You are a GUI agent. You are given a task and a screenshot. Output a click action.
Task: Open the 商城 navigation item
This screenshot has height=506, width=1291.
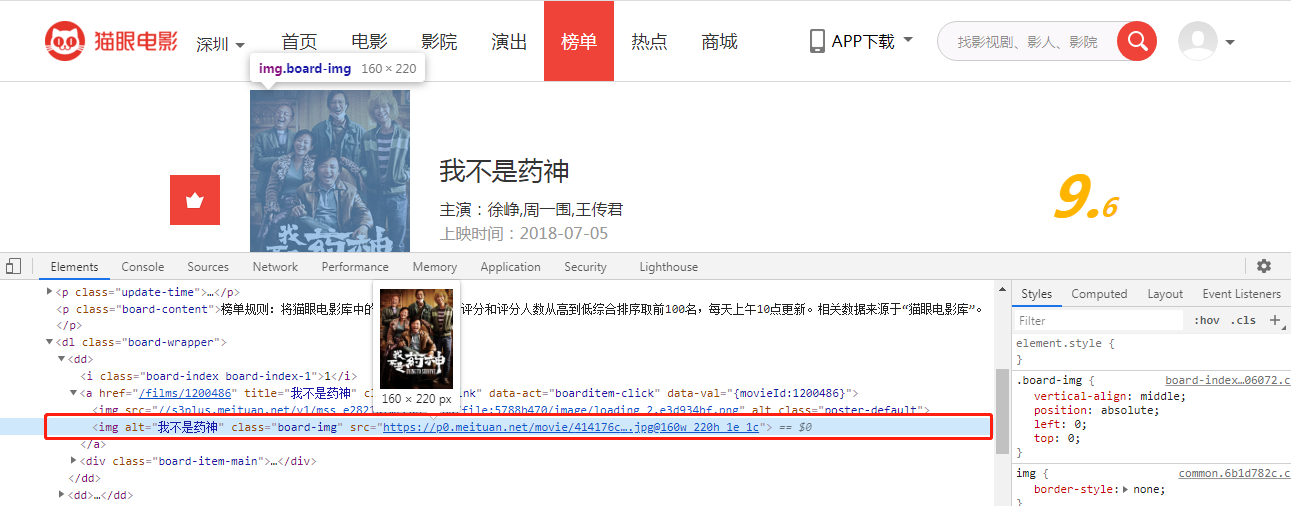click(719, 41)
